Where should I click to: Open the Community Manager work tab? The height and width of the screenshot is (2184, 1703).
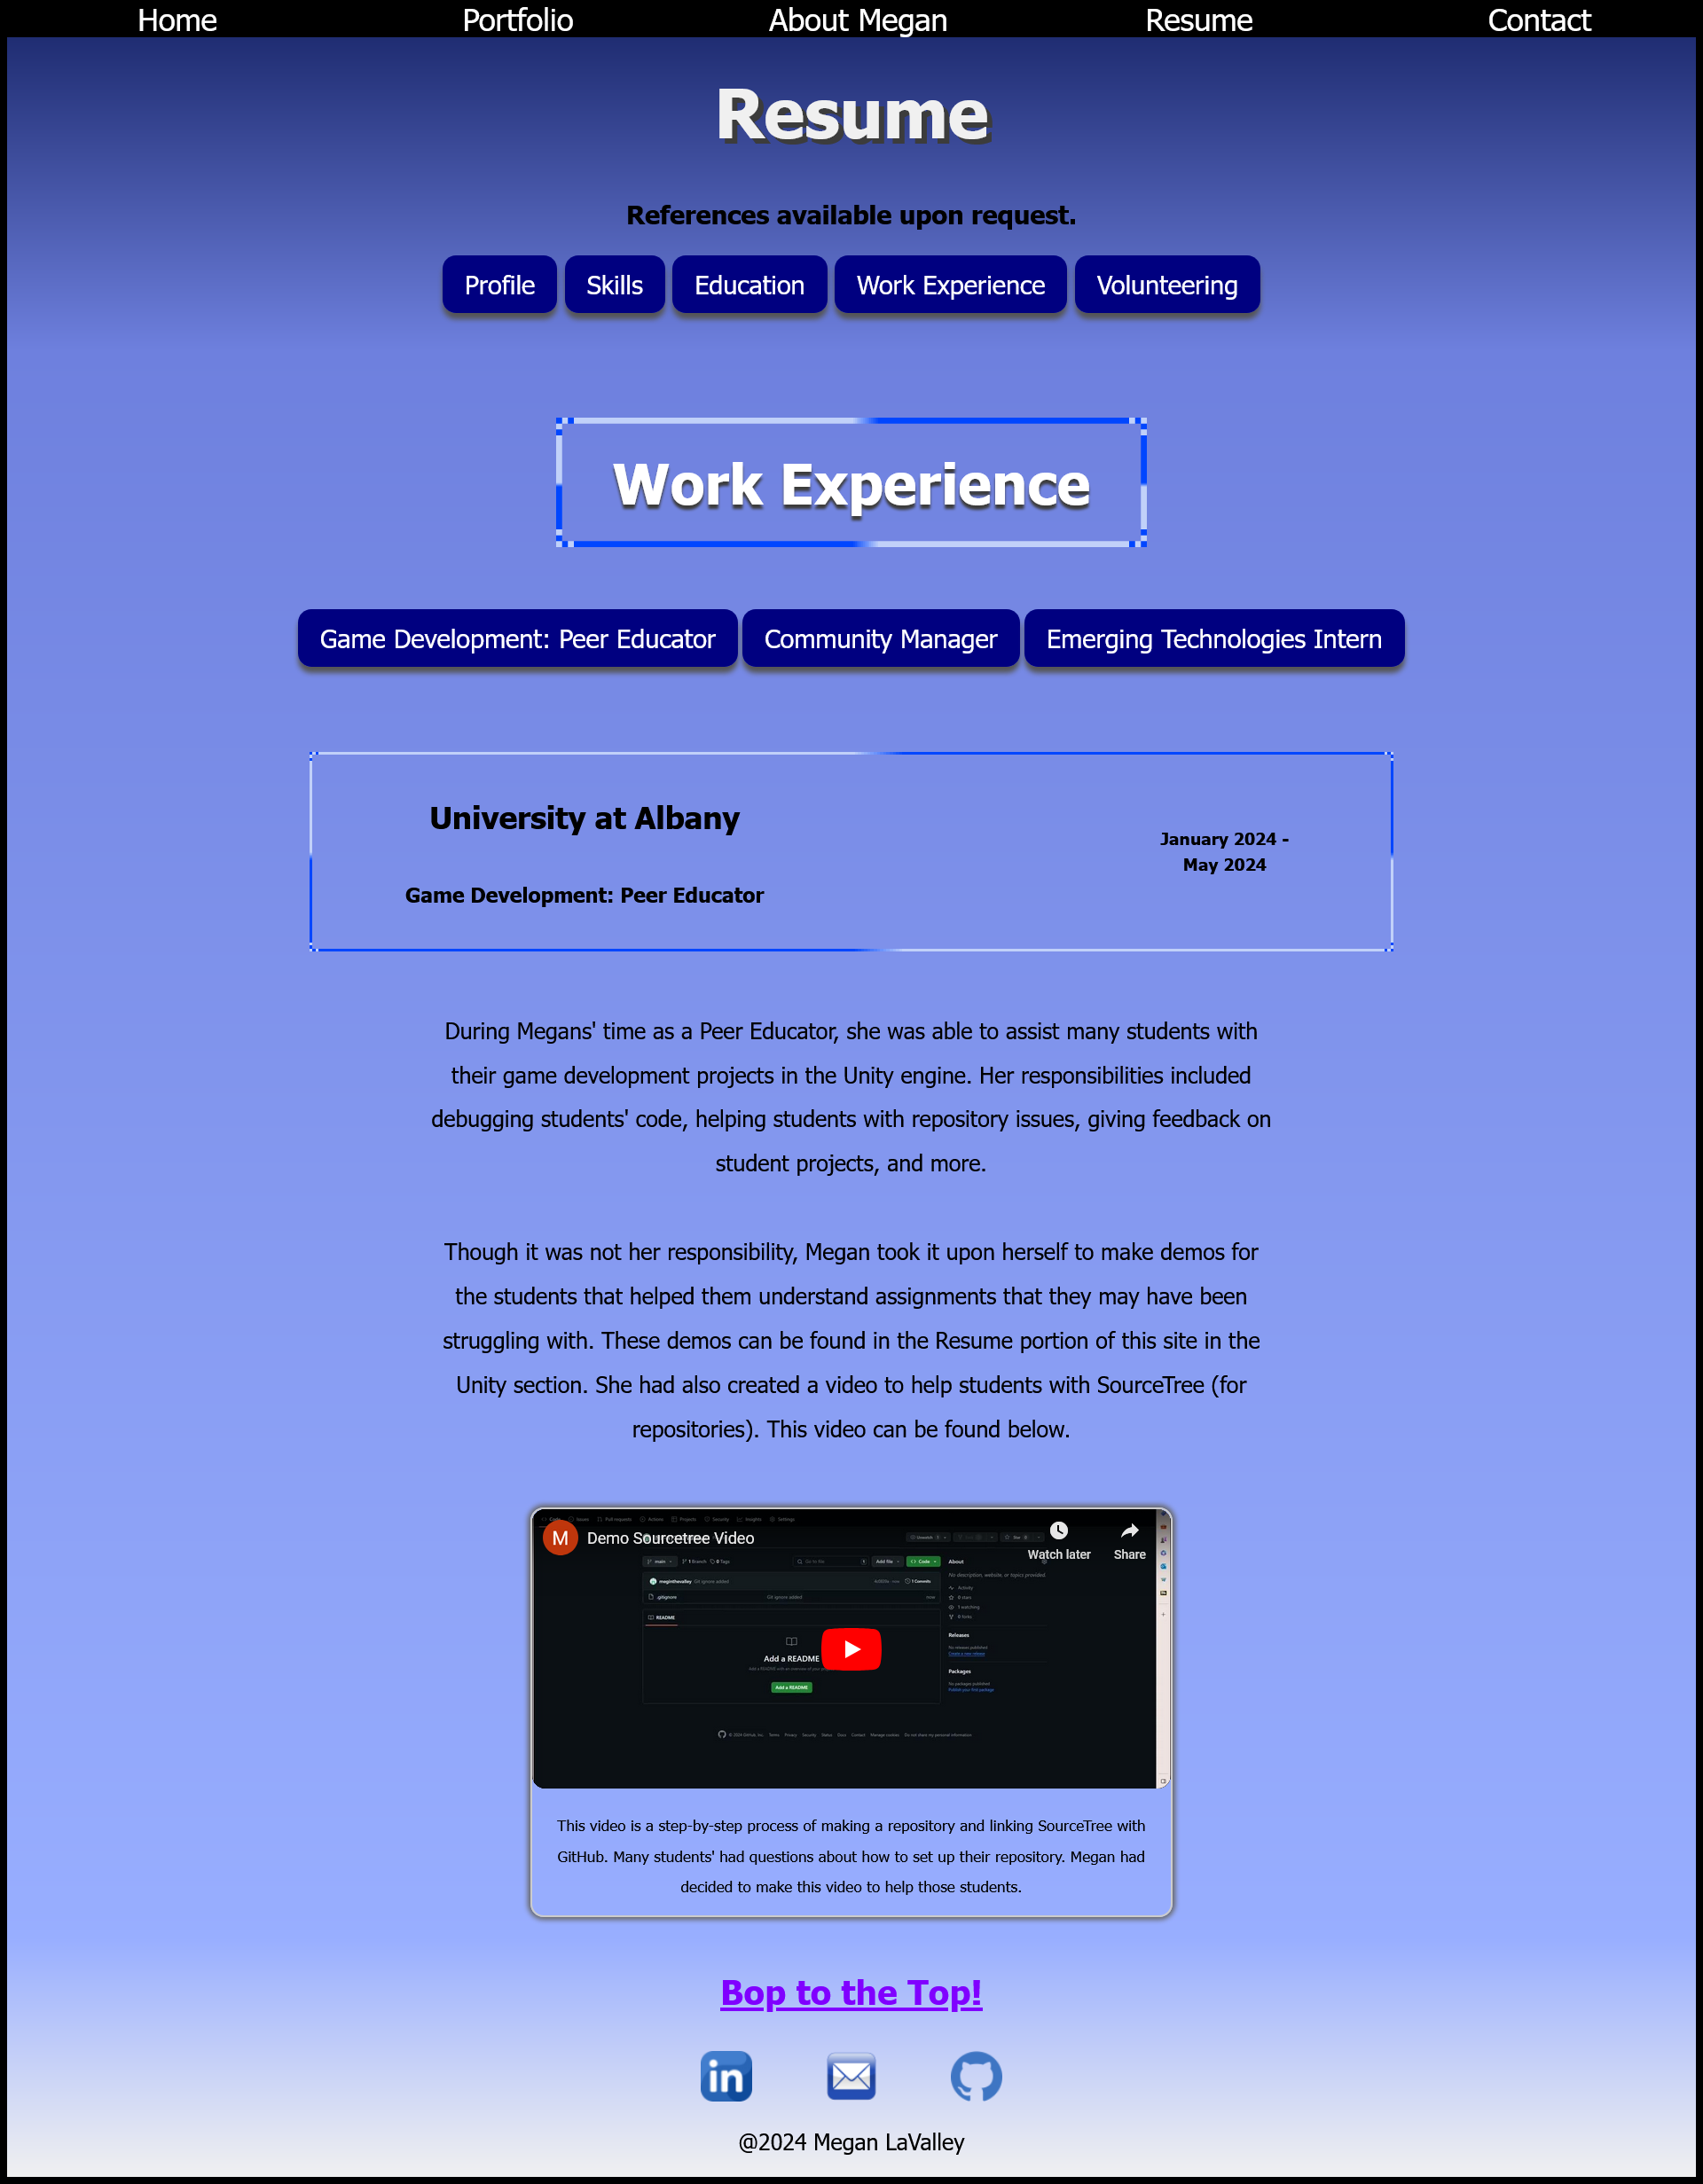tap(882, 637)
